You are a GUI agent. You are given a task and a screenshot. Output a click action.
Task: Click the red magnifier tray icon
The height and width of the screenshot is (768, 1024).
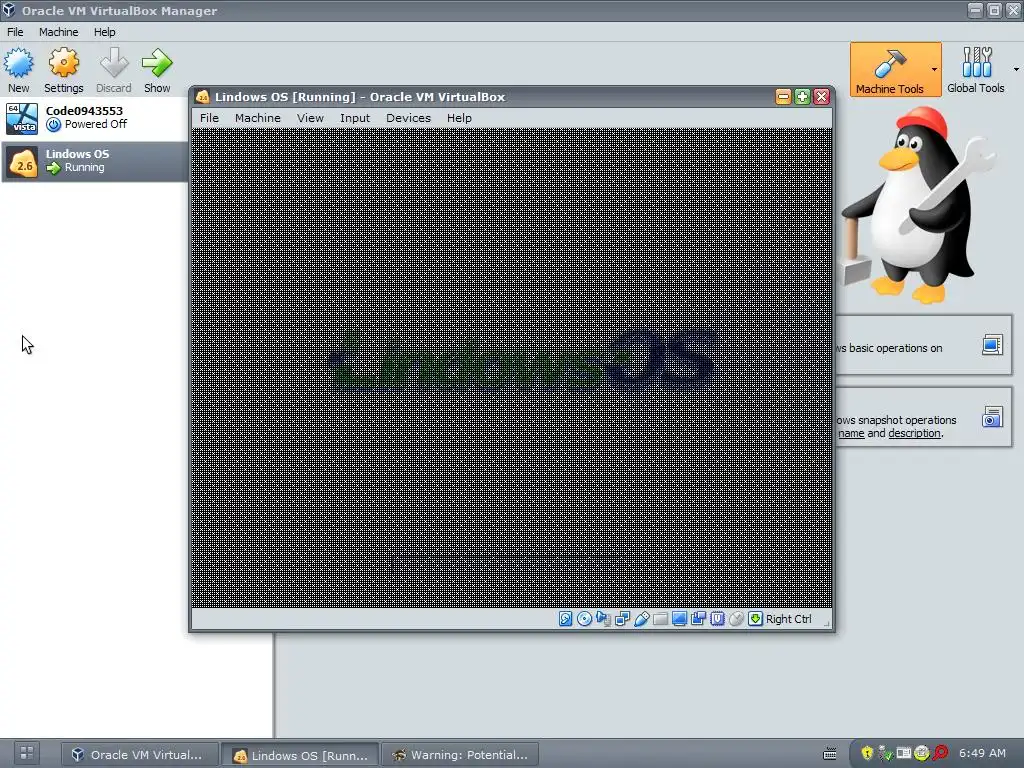940,753
